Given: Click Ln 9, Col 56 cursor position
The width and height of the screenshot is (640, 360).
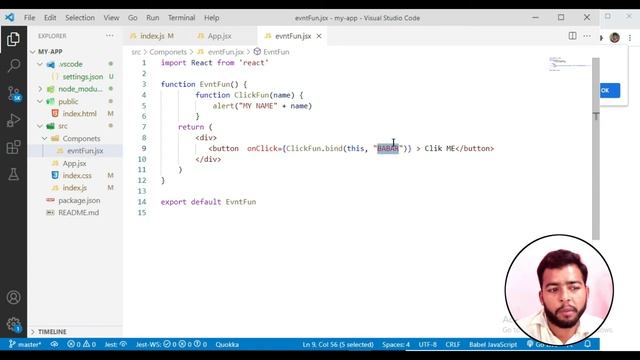Looking at the screenshot, I should [x=338, y=344].
